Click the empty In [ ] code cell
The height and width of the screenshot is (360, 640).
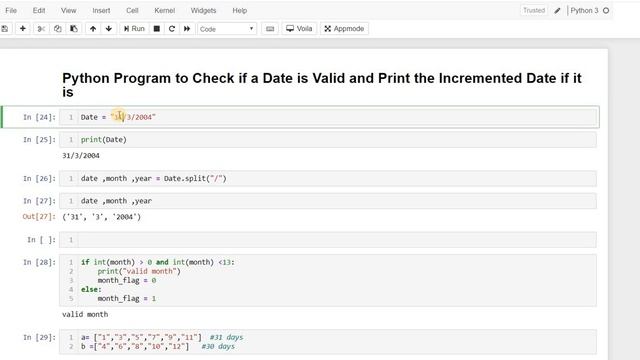[328, 240]
